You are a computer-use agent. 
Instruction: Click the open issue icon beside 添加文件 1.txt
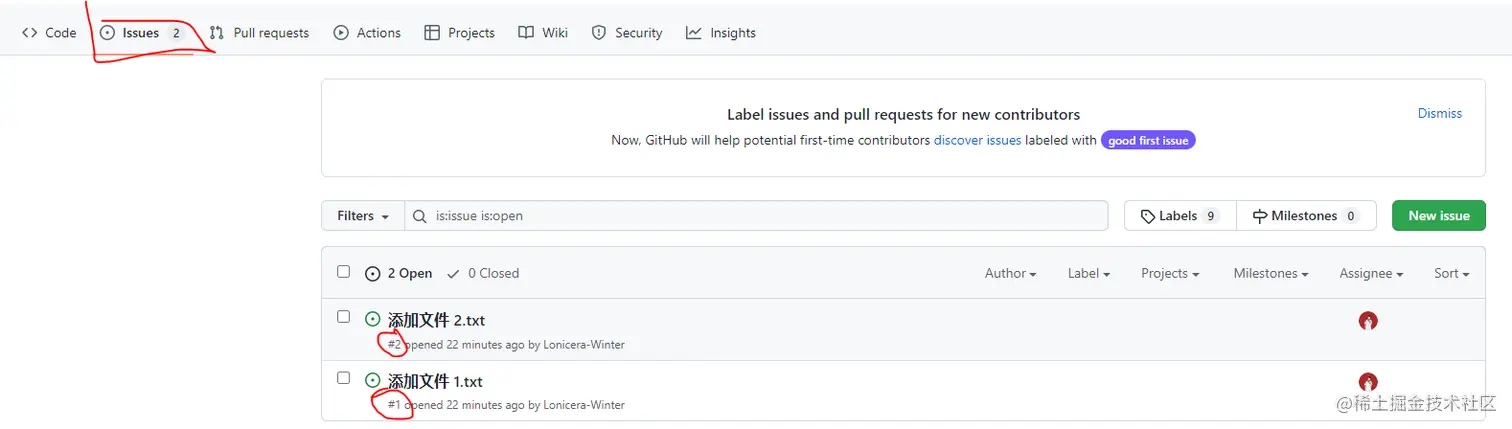point(373,381)
